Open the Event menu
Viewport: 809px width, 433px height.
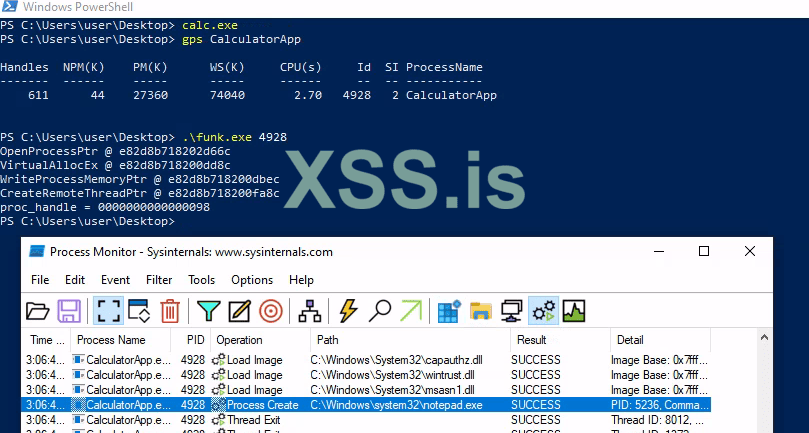(x=116, y=280)
